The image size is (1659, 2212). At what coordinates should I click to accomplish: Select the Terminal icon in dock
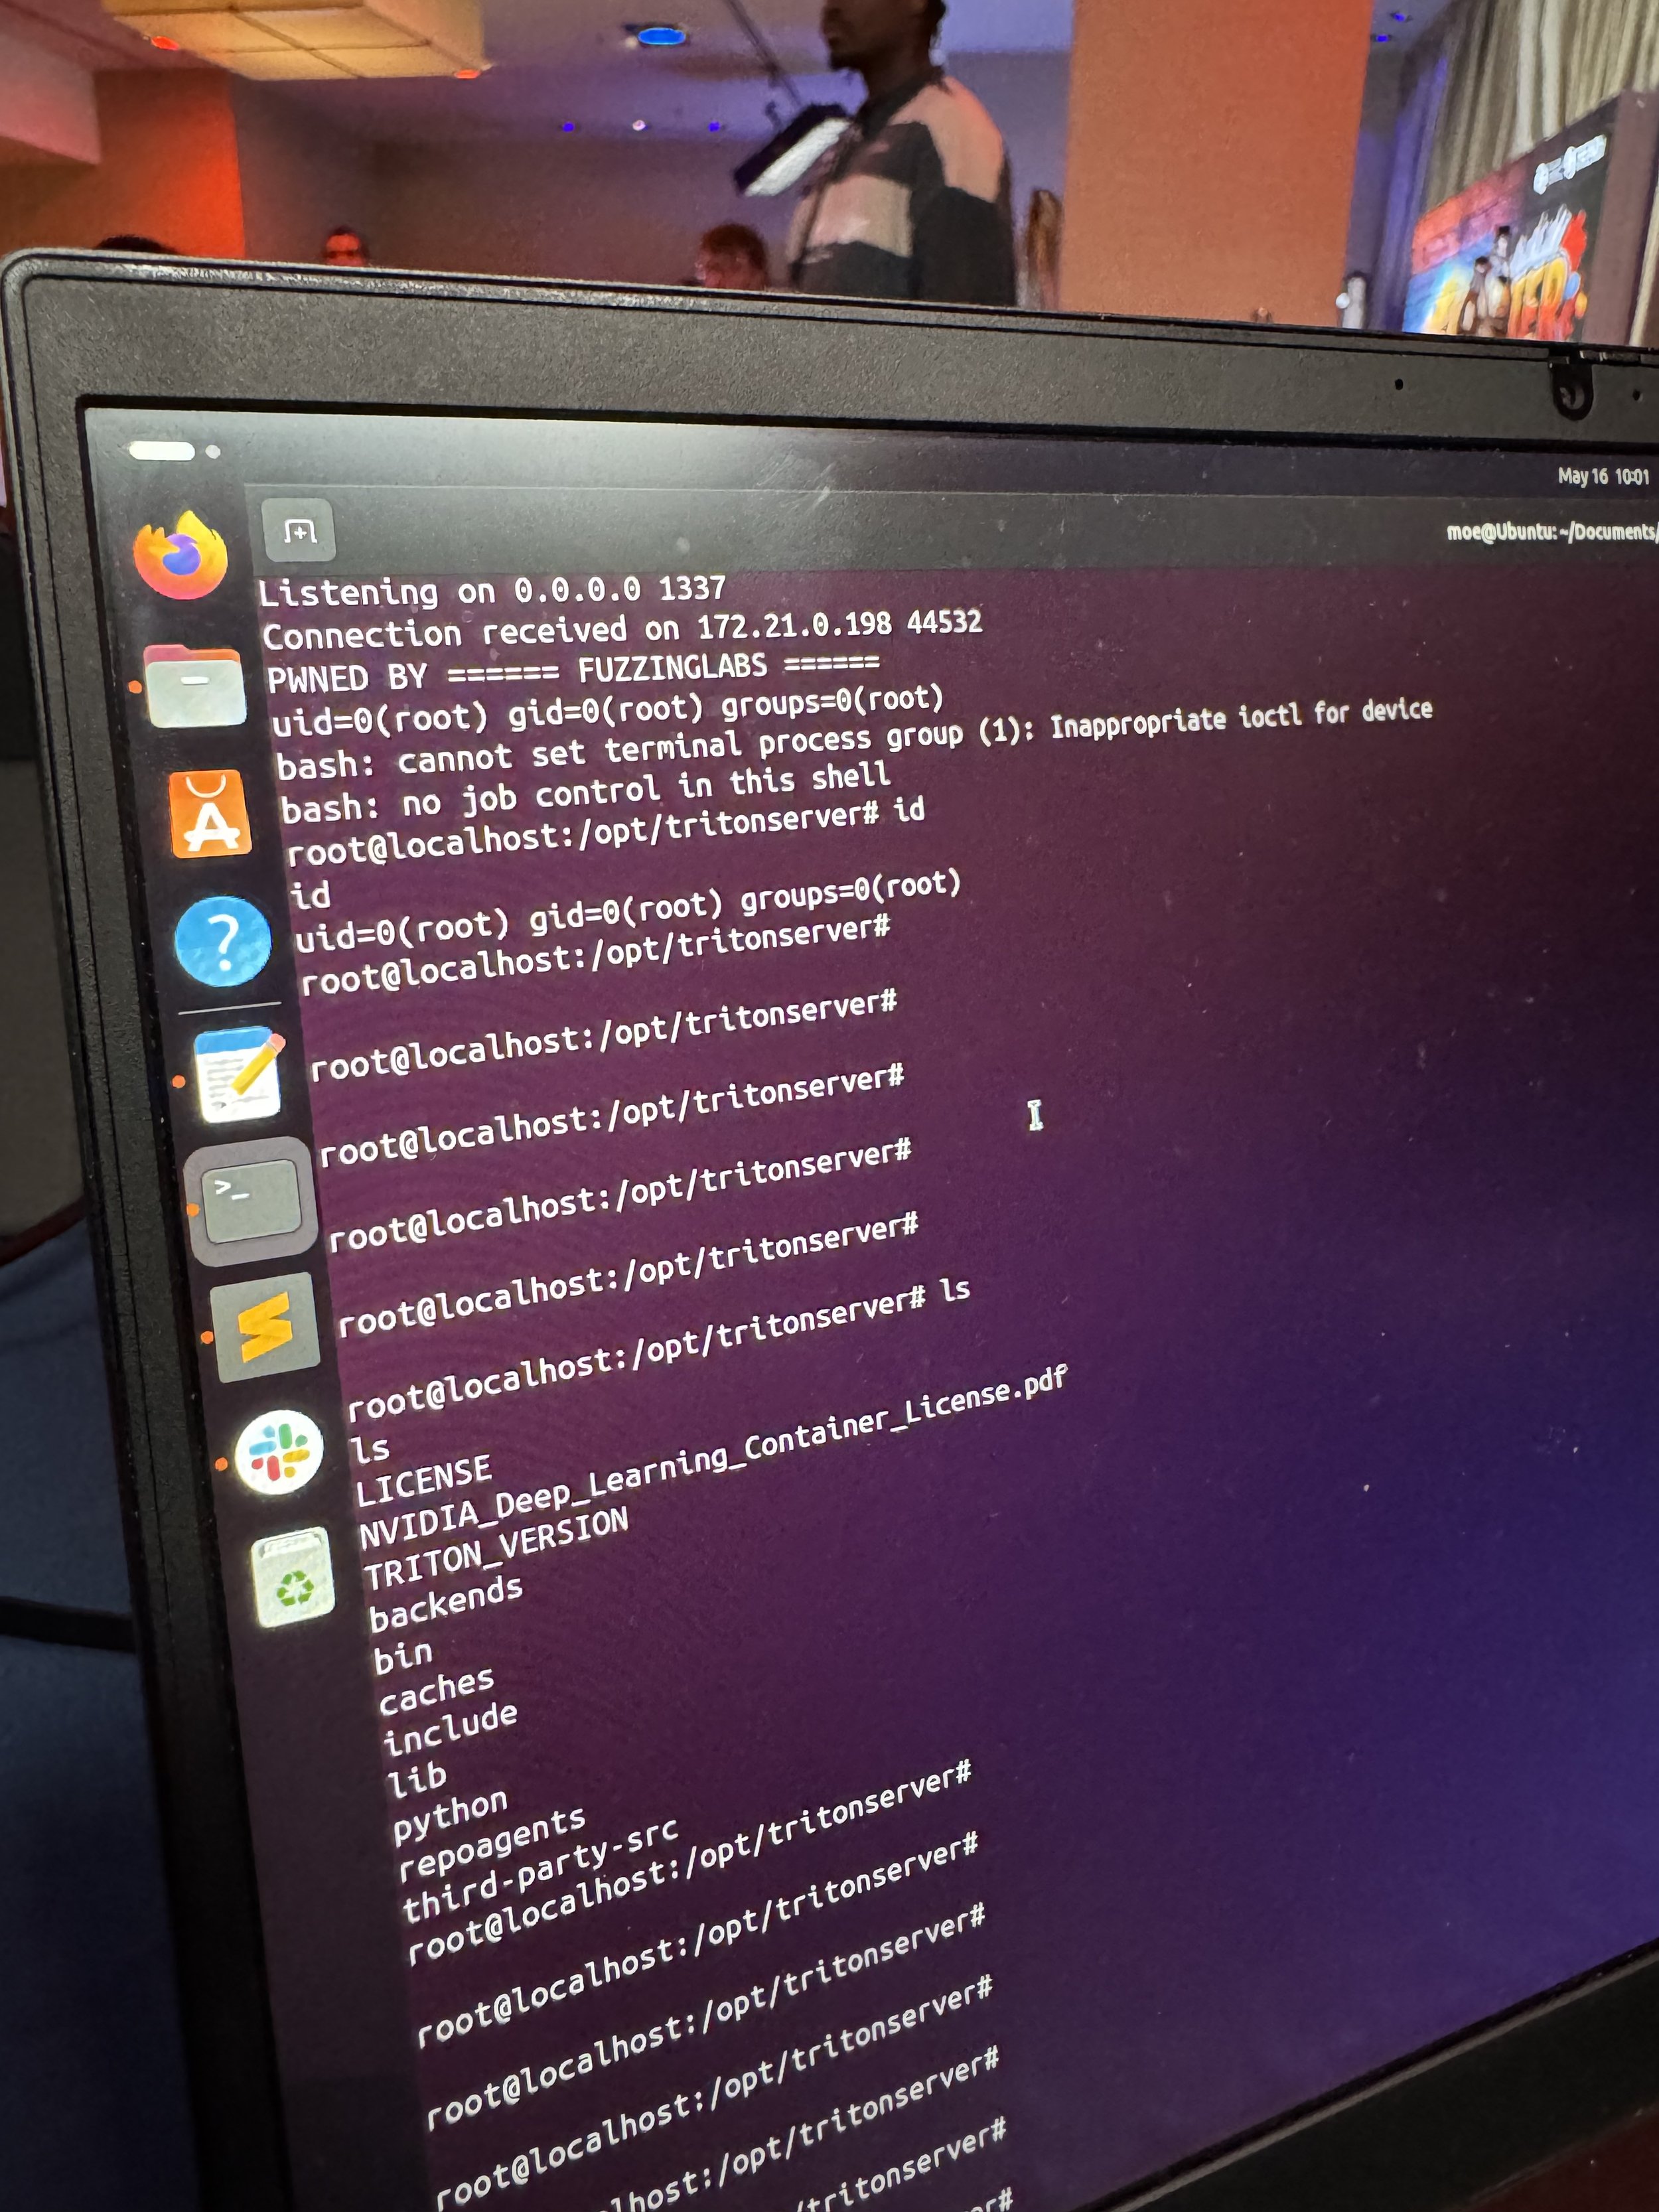click(x=251, y=1201)
